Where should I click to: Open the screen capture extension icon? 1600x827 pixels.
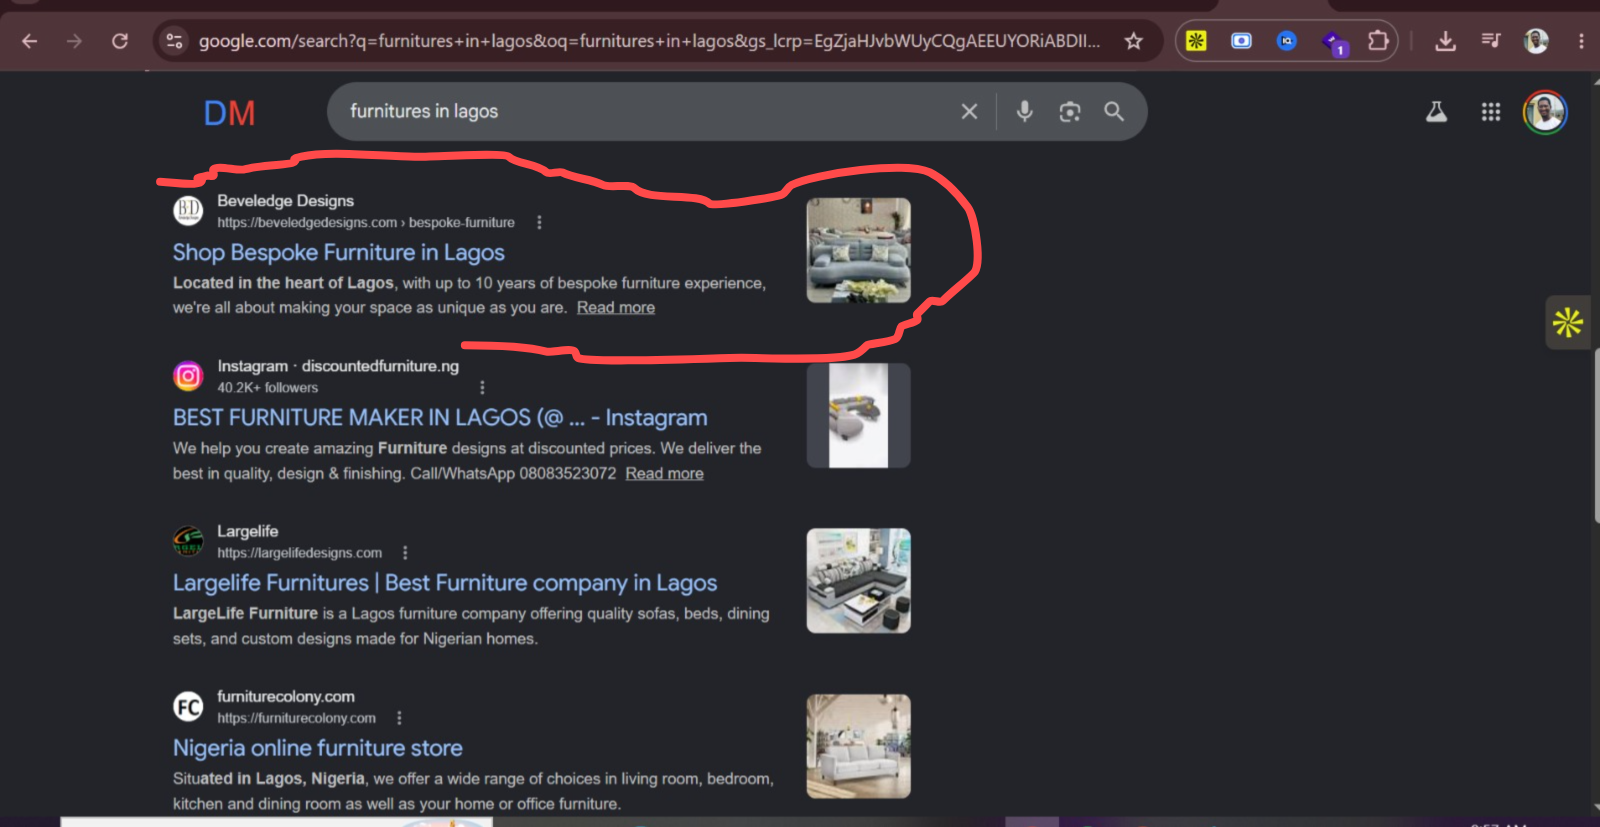tap(1241, 41)
